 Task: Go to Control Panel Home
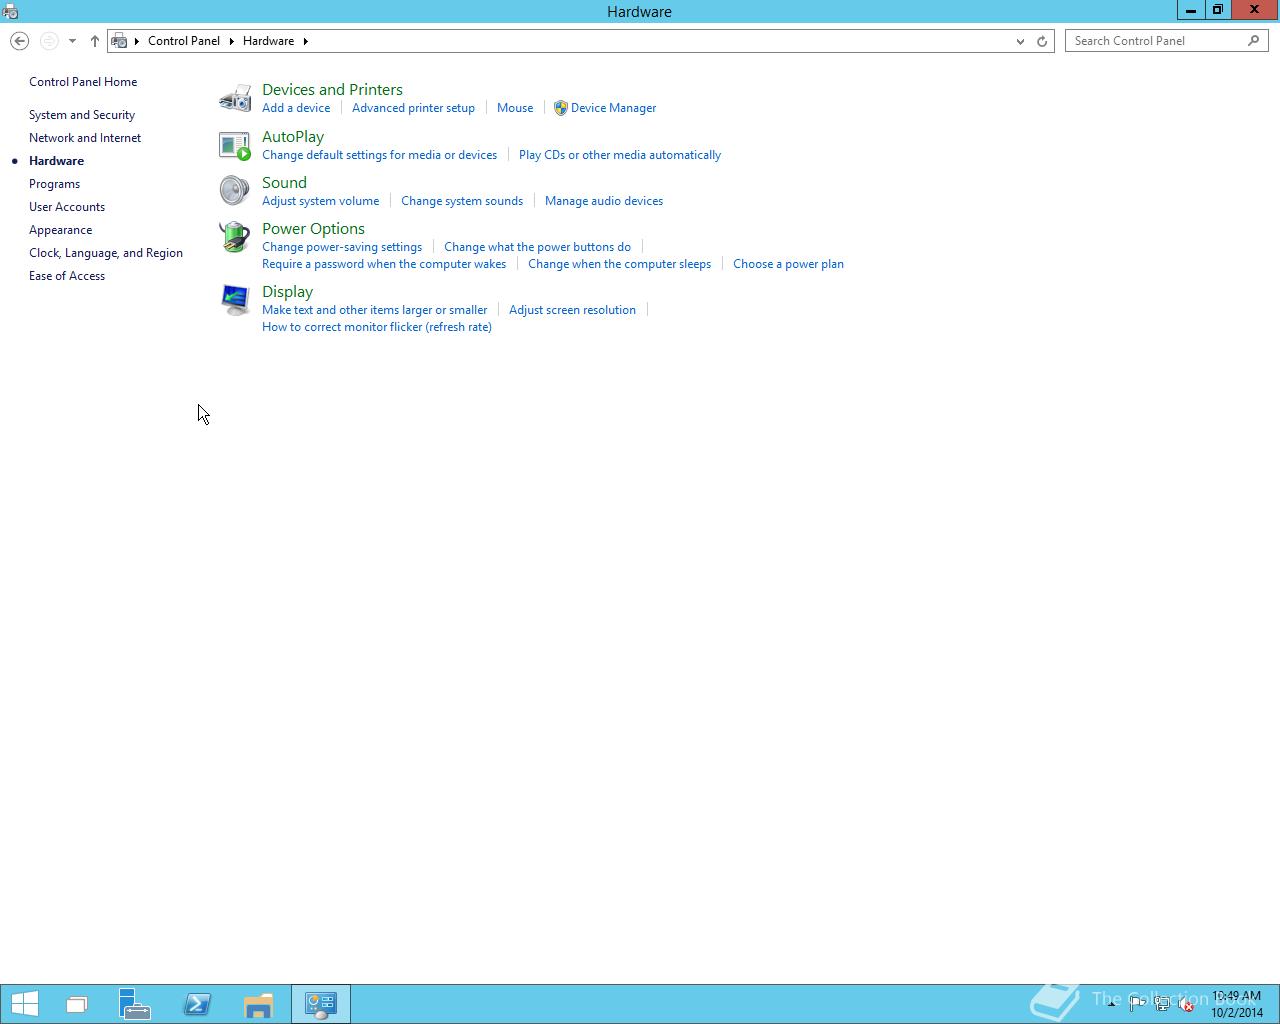pyautogui.click(x=83, y=82)
